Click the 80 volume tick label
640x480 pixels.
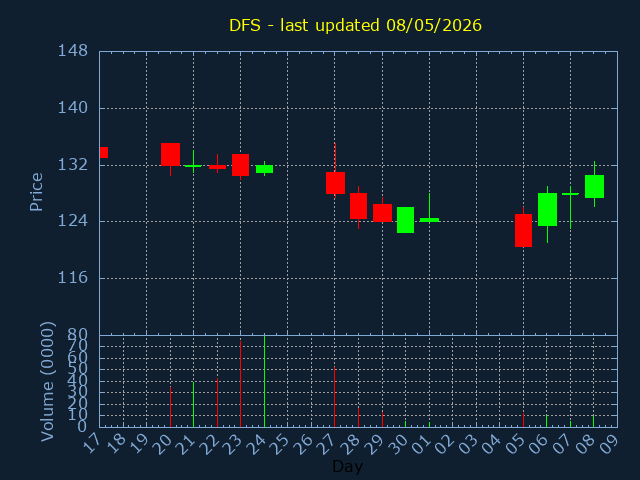(x=78, y=335)
